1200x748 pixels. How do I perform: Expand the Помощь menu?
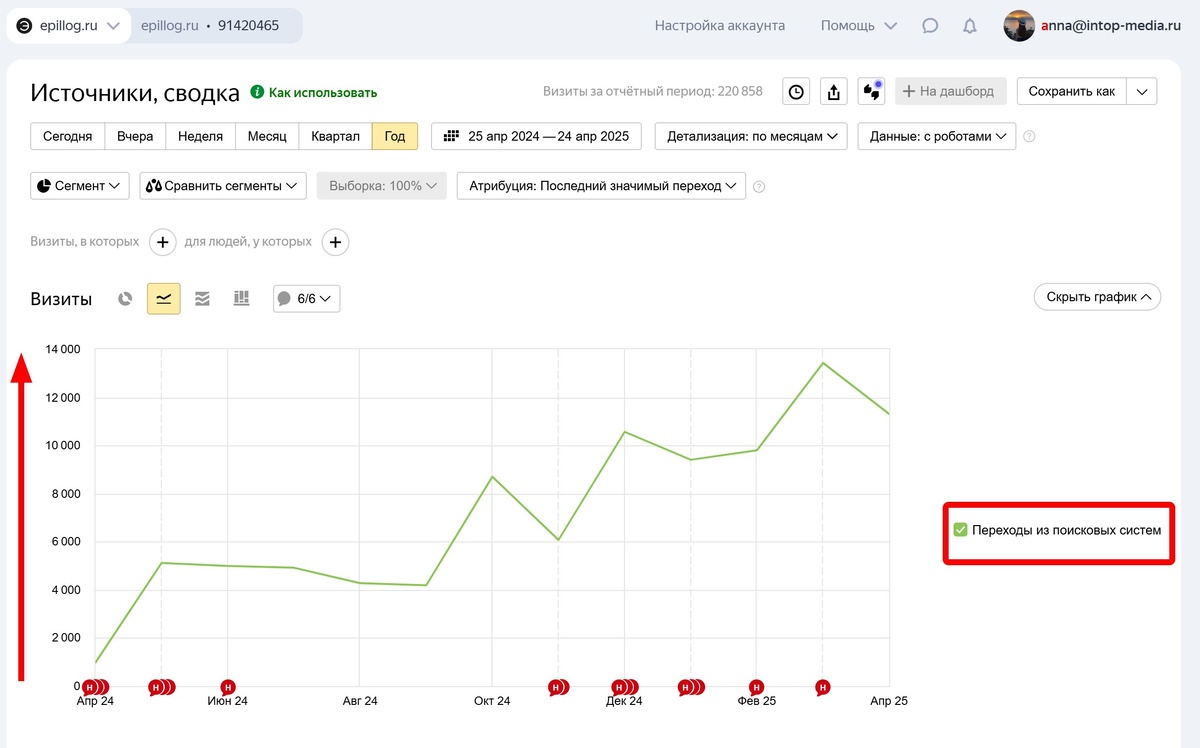859,26
